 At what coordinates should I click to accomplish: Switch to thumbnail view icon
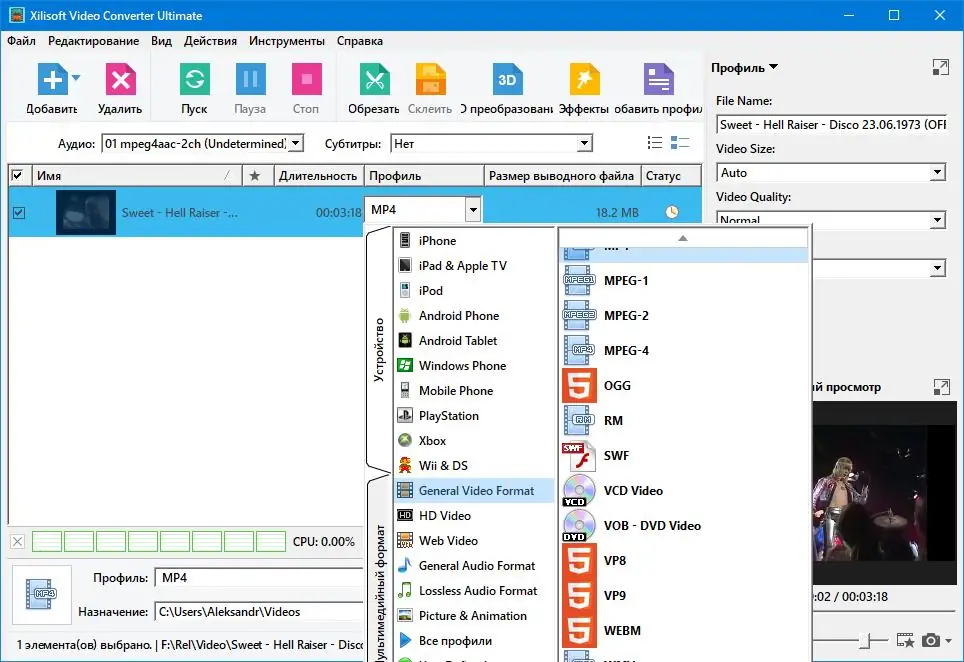click(679, 143)
